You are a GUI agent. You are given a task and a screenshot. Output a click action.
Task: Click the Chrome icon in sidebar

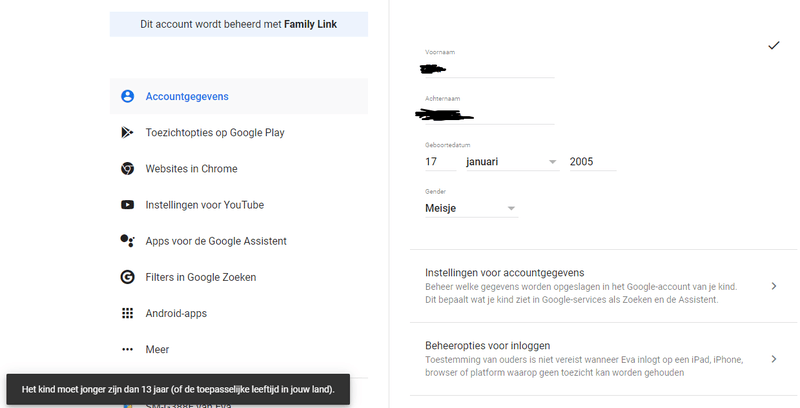click(127, 169)
